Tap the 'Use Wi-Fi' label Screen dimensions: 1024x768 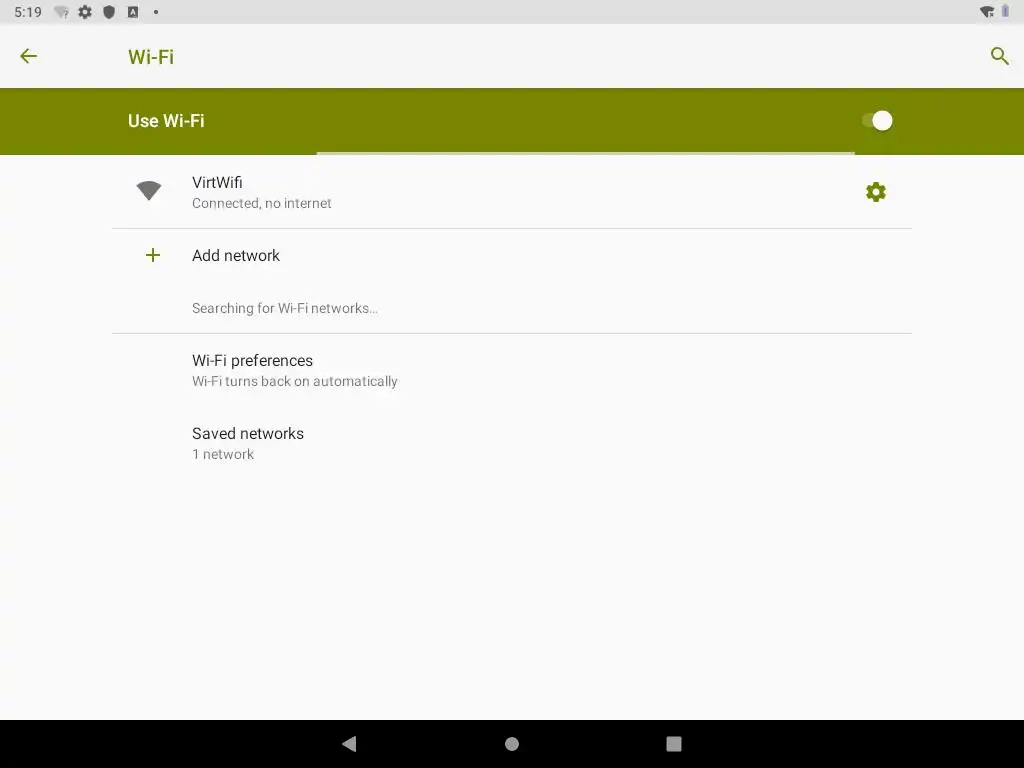click(x=166, y=121)
